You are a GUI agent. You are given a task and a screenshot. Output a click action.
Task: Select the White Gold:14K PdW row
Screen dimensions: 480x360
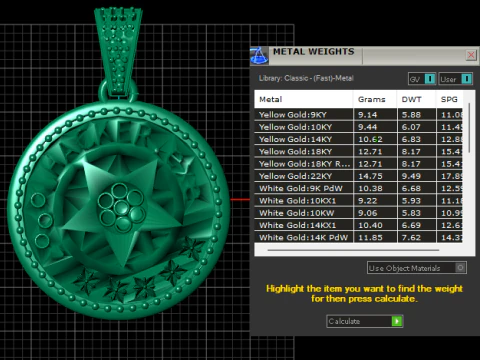click(x=358, y=237)
